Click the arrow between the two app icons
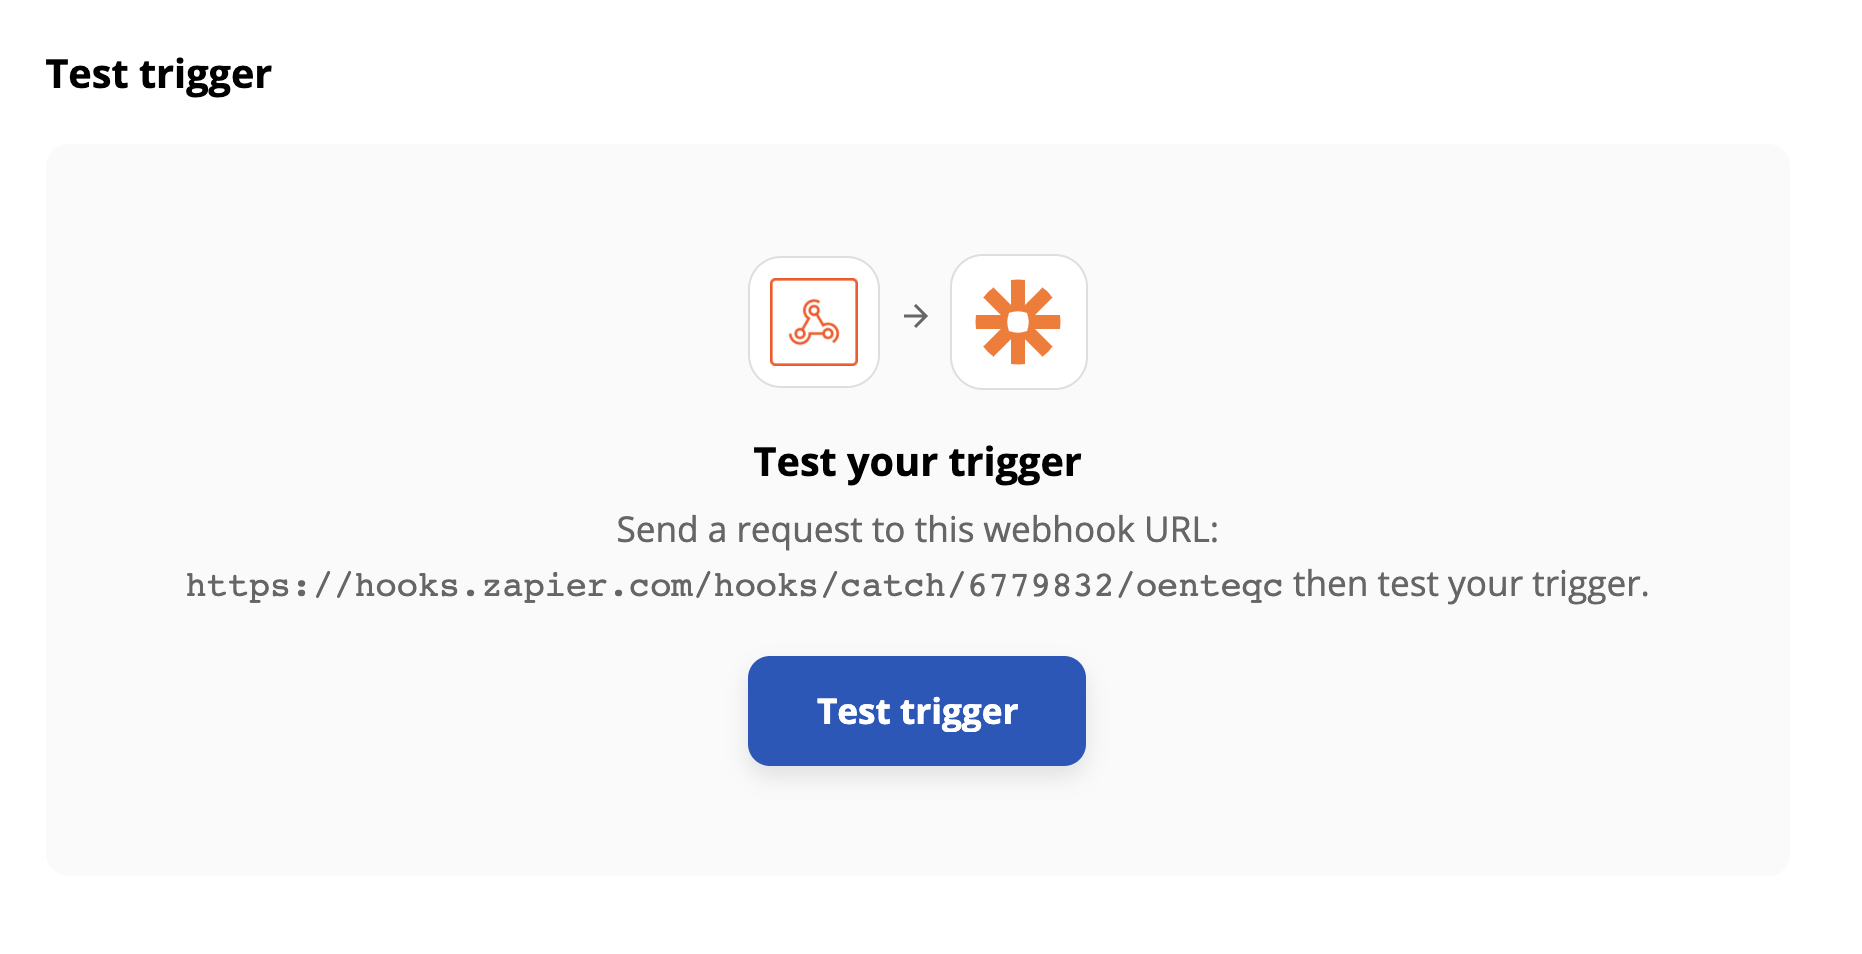This screenshot has height=954, width=1862. [x=916, y=317]
